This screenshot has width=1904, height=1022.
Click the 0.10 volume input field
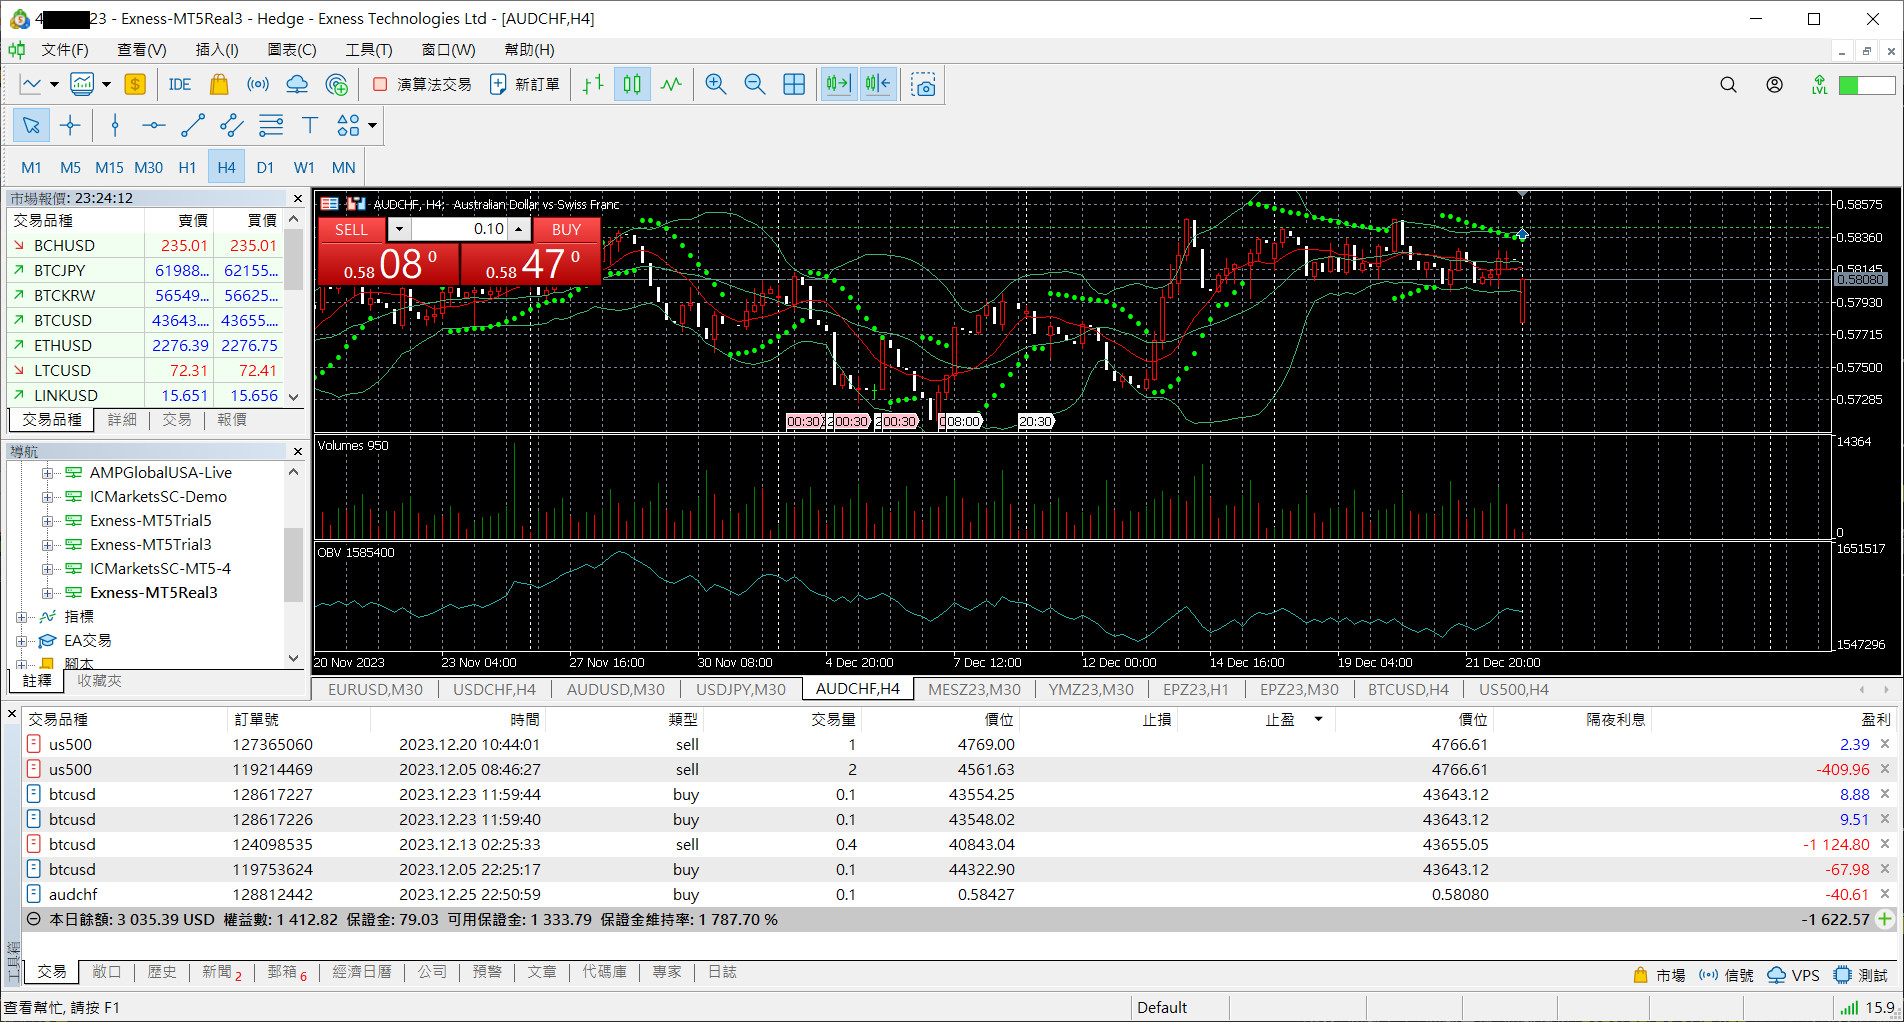click(460, 229)
